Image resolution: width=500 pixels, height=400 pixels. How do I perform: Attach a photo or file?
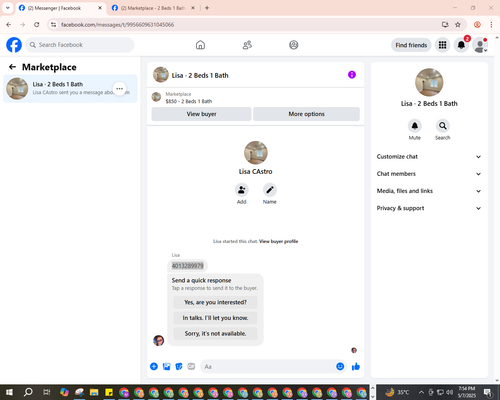pyautogui.click(x=166, y=367)
